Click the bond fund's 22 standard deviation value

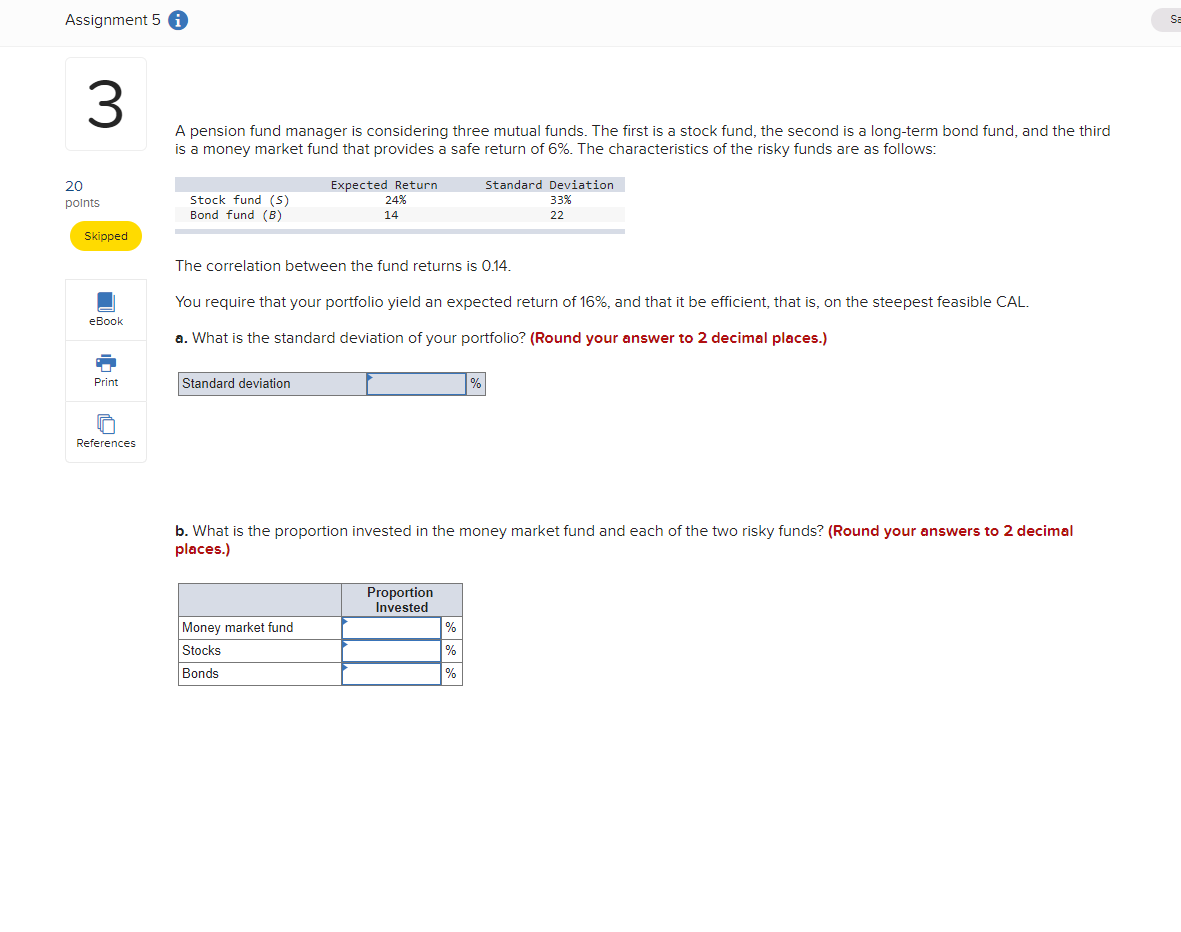(x=557, y=215)
